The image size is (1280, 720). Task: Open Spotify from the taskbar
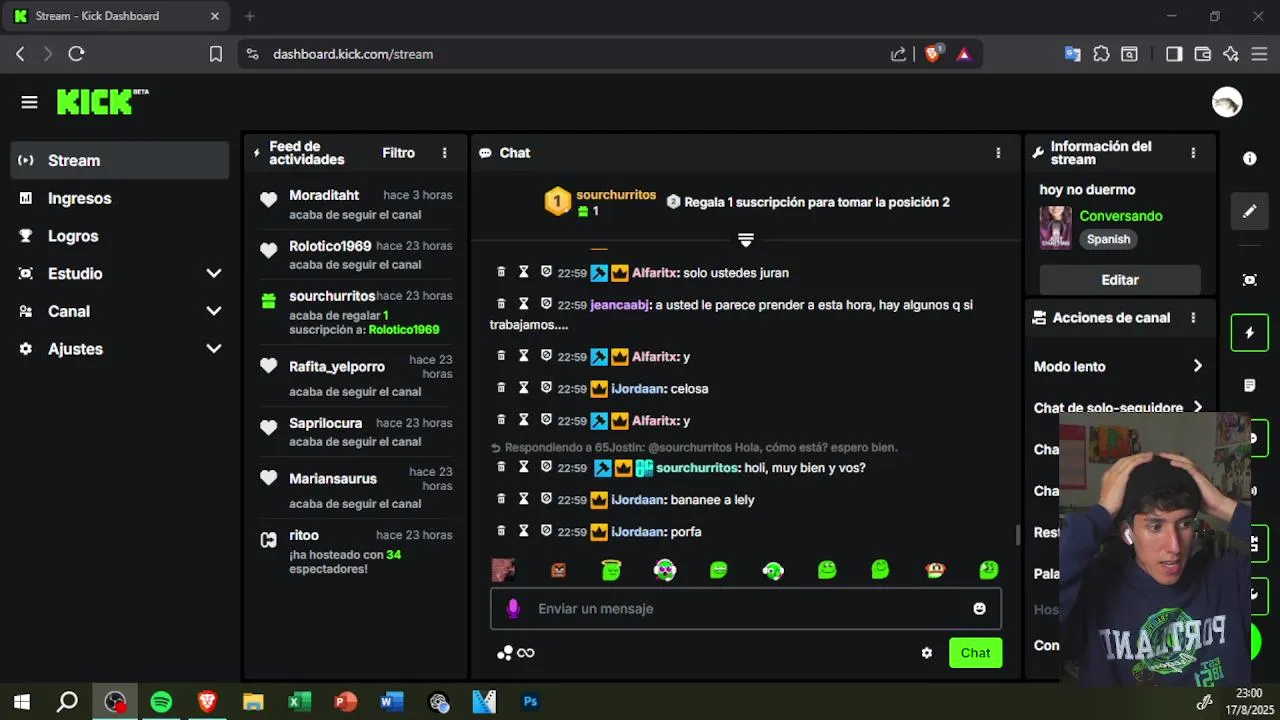point(161,702)
